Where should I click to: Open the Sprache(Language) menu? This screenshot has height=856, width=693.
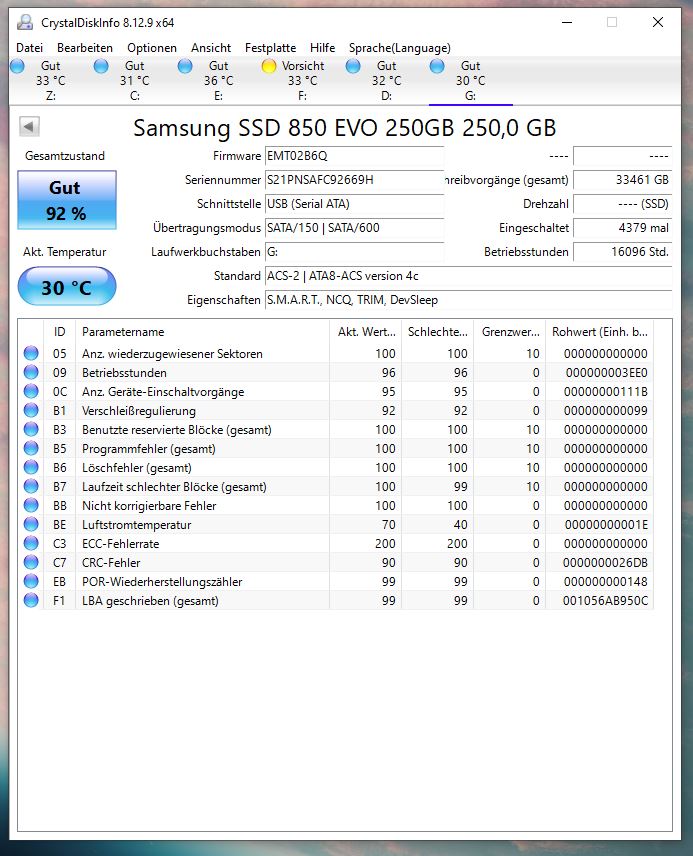coord(400,48)
